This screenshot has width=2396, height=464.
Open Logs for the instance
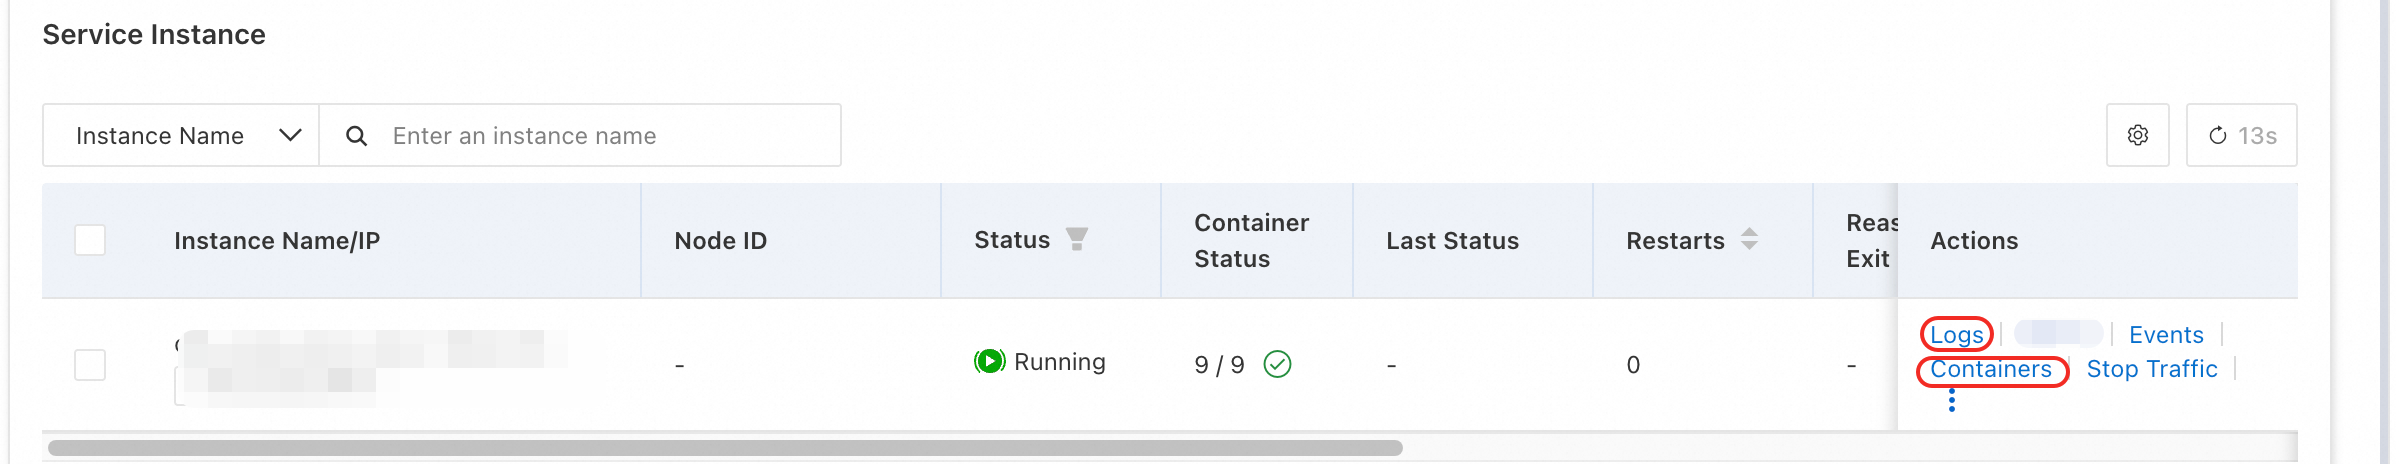1956,335
